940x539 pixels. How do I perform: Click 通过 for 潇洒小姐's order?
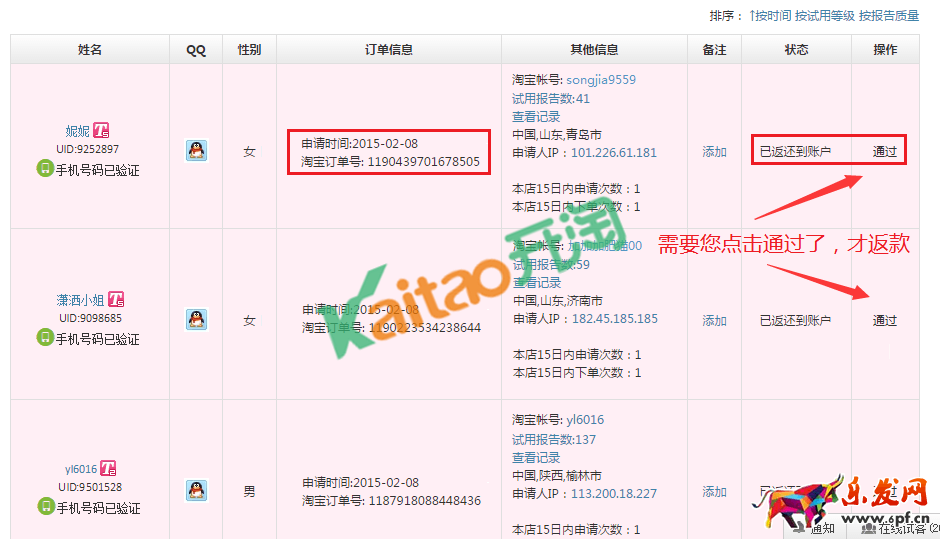(884, 321)
